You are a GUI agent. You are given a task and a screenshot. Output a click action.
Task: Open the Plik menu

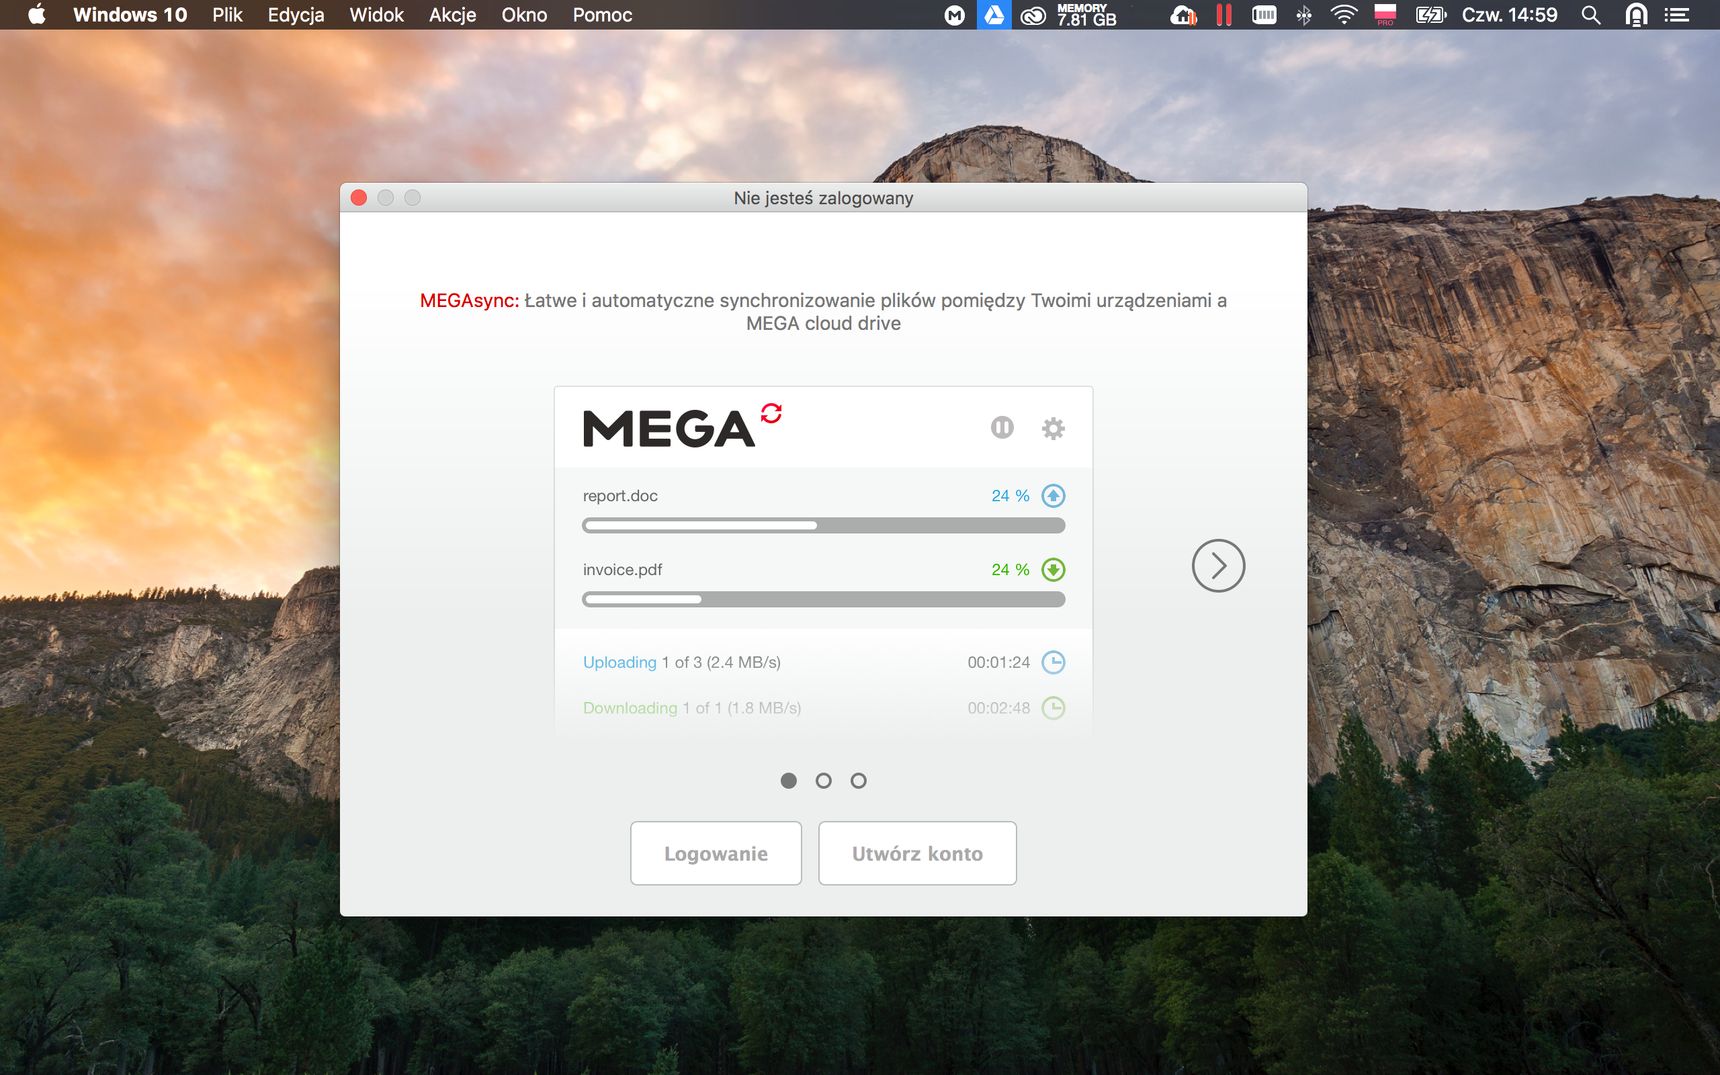(x=227, y=15)
